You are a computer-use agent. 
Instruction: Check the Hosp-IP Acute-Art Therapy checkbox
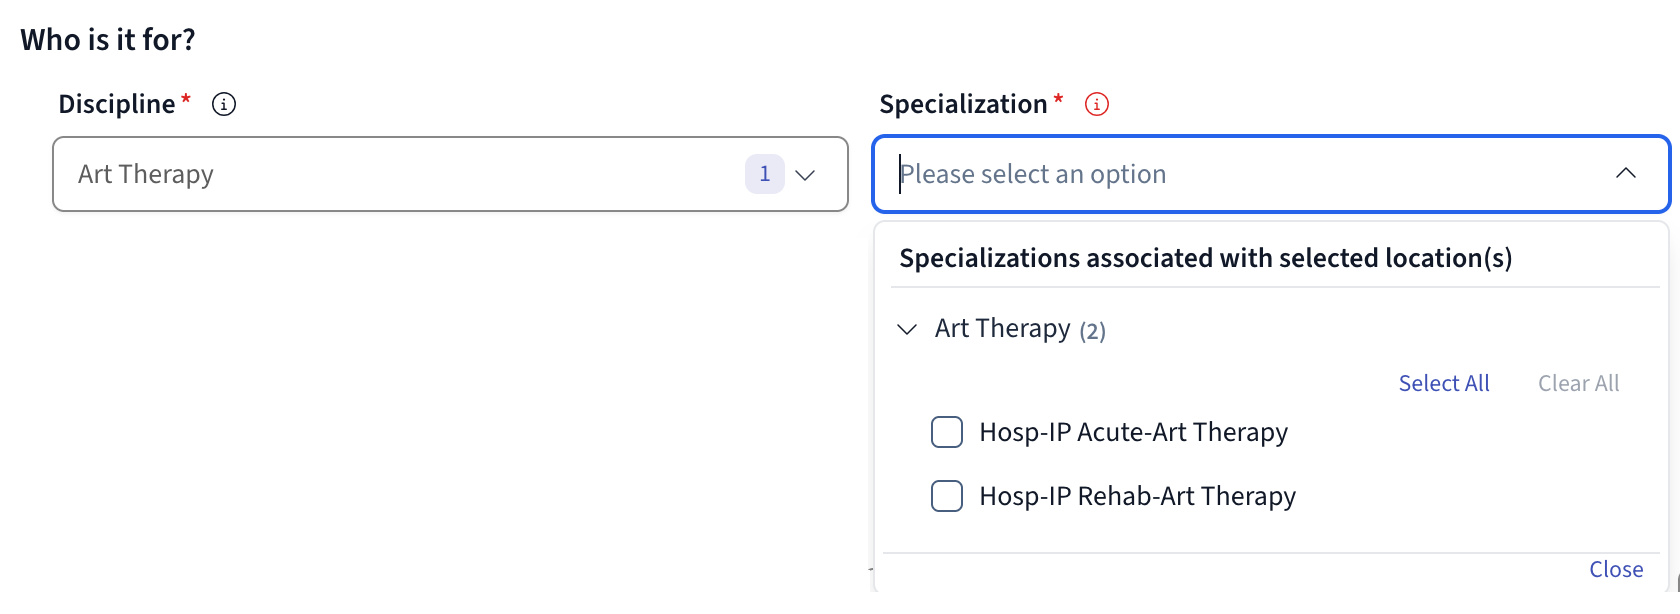coord(947,432)
